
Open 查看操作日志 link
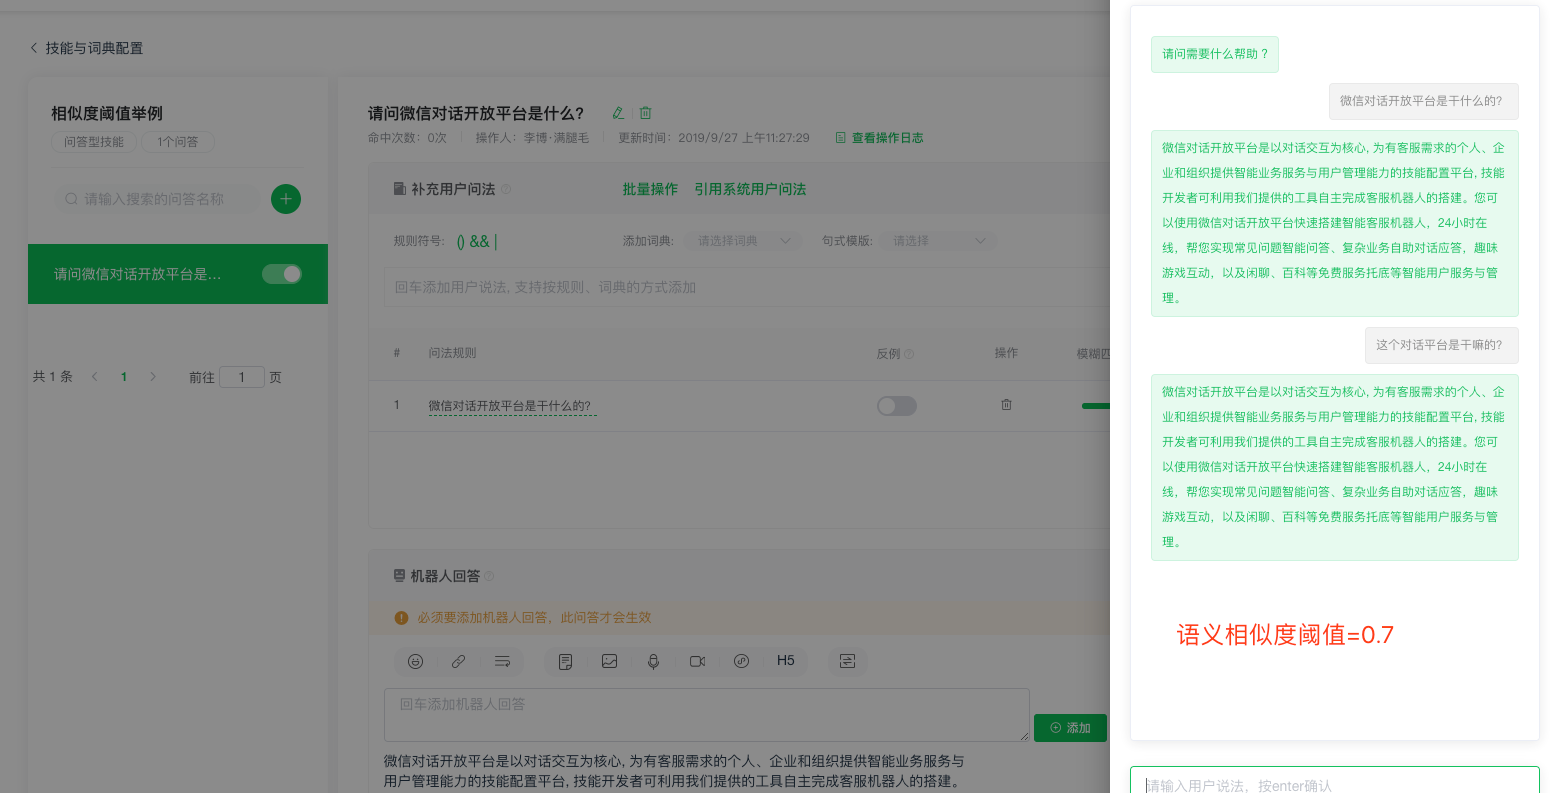click(880, 138)
